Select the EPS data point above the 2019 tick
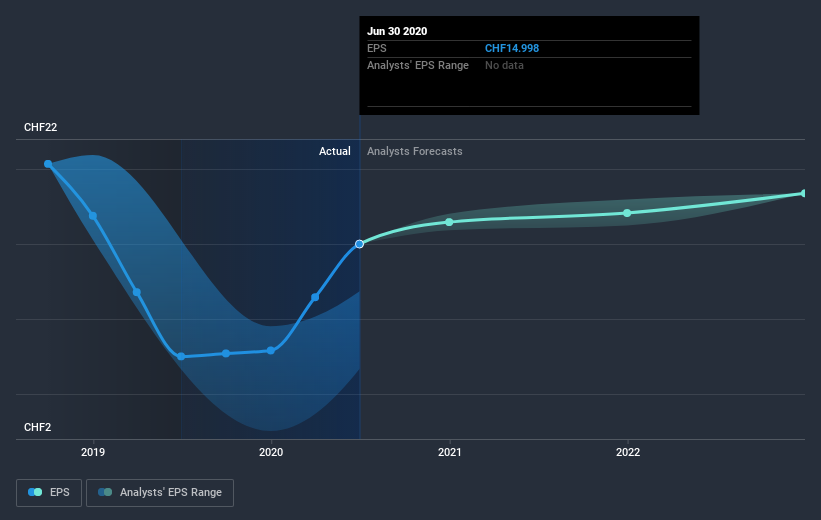Screen dimensions: 821x520 coord(93,215)
